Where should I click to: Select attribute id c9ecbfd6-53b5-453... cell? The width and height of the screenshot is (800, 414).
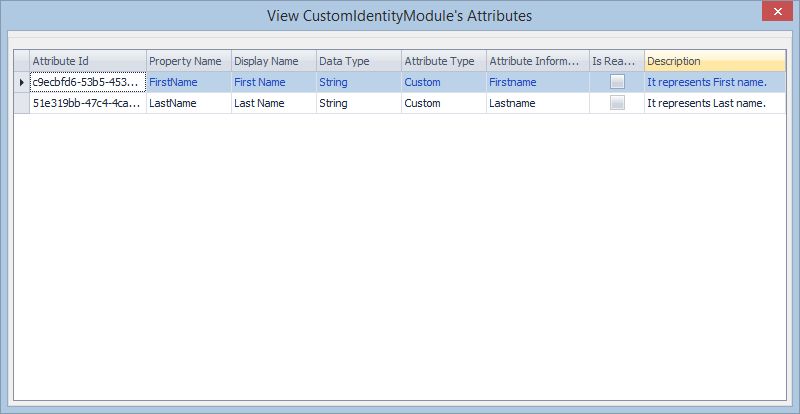pyautogui.click(x=88, y=82)
